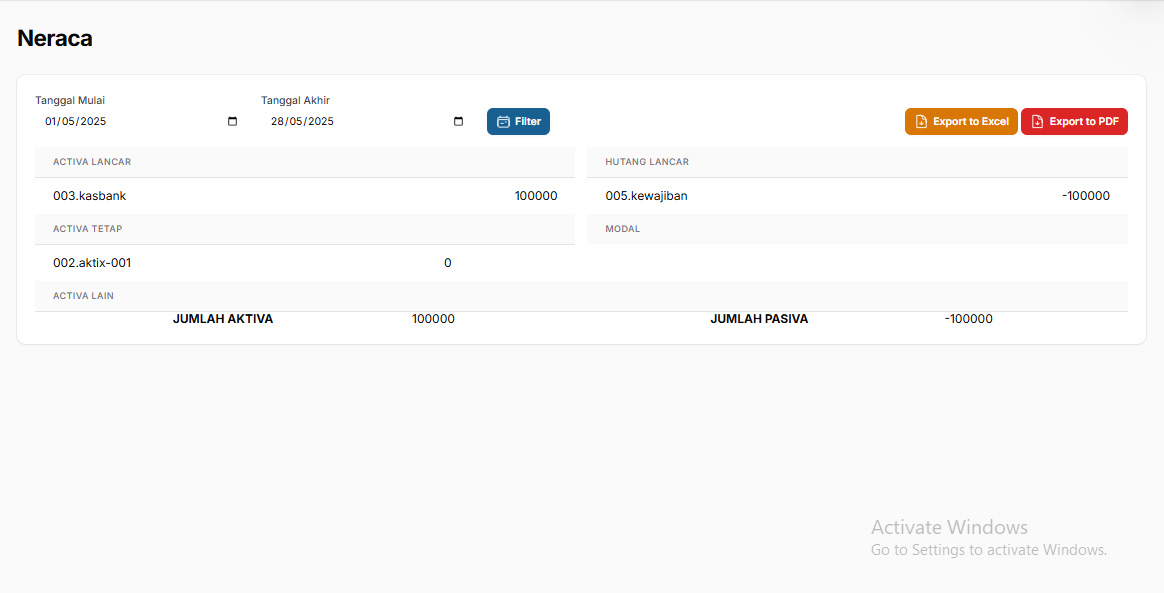1164x593 pixels.
Task: Click the aktix-001 value 0
Action: click(x=448, y=263)
